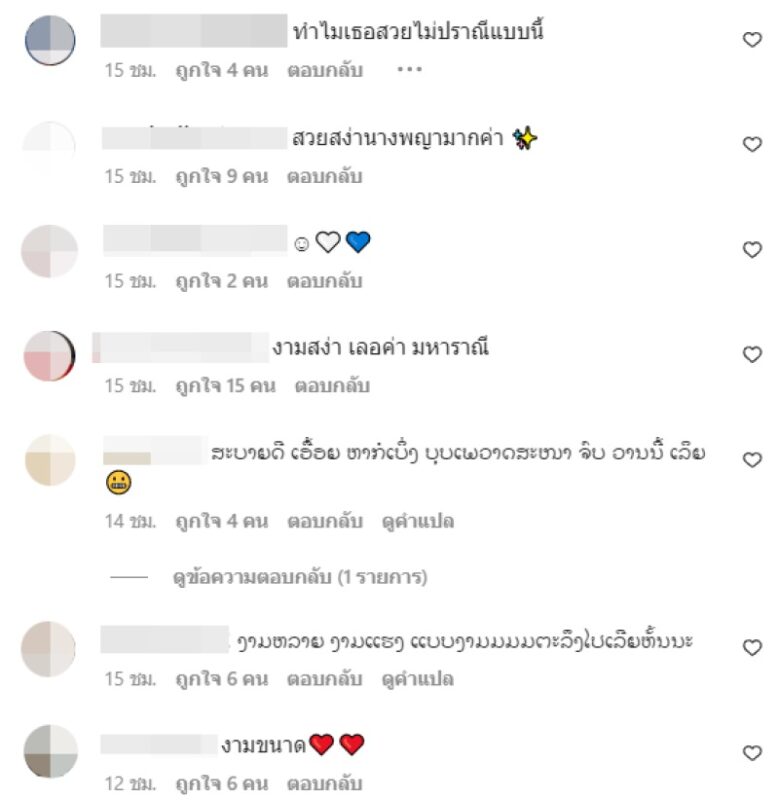Screen dimensions: 779x800
Task: Like the Lao comment with 6 likes
Action: (752, 647)
